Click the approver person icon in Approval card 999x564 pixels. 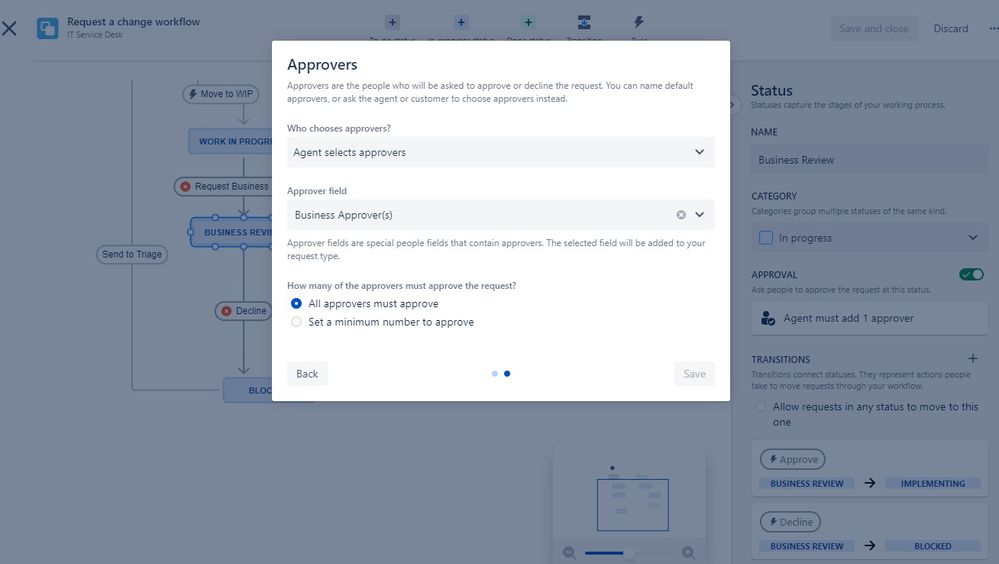click(x=768, y=318)
